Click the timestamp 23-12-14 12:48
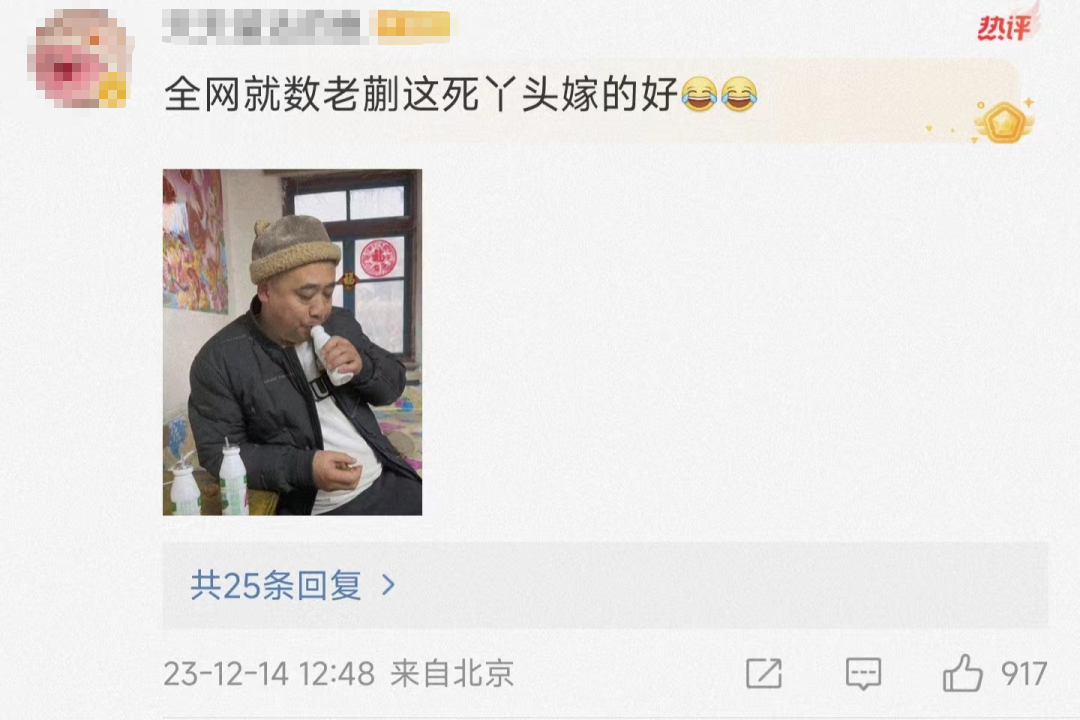1080x720 pixels. point(269,673)
